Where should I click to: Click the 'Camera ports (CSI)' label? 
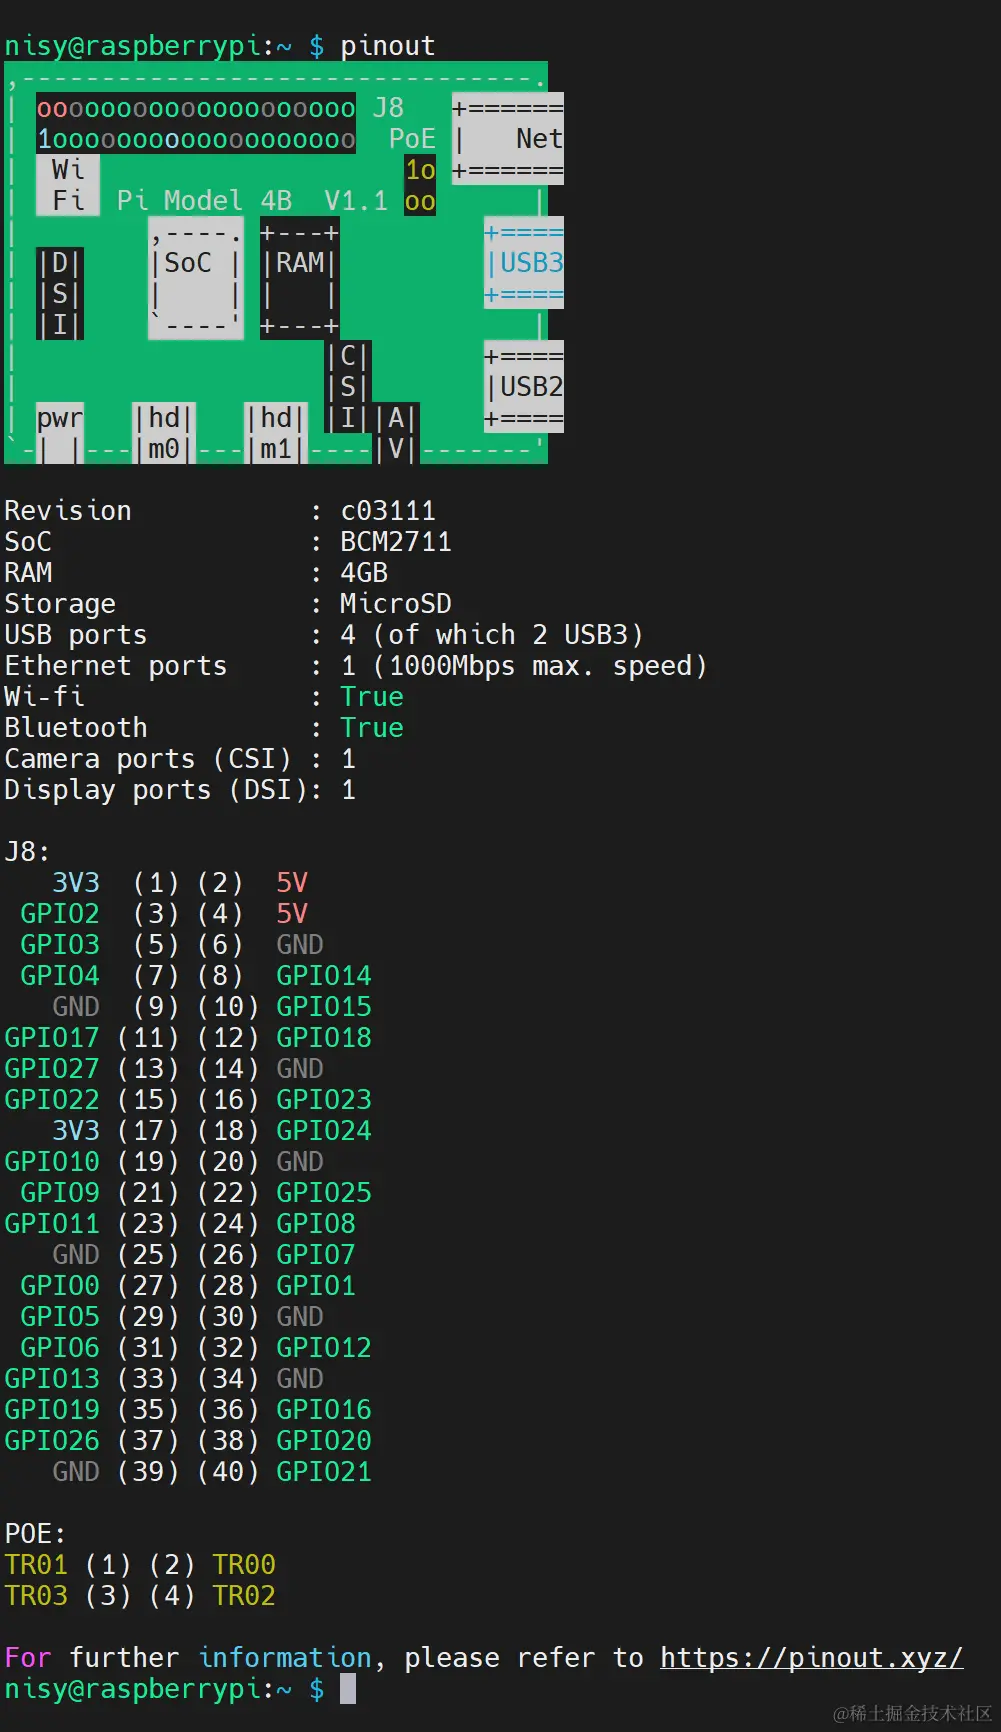[x=148, y=759]
